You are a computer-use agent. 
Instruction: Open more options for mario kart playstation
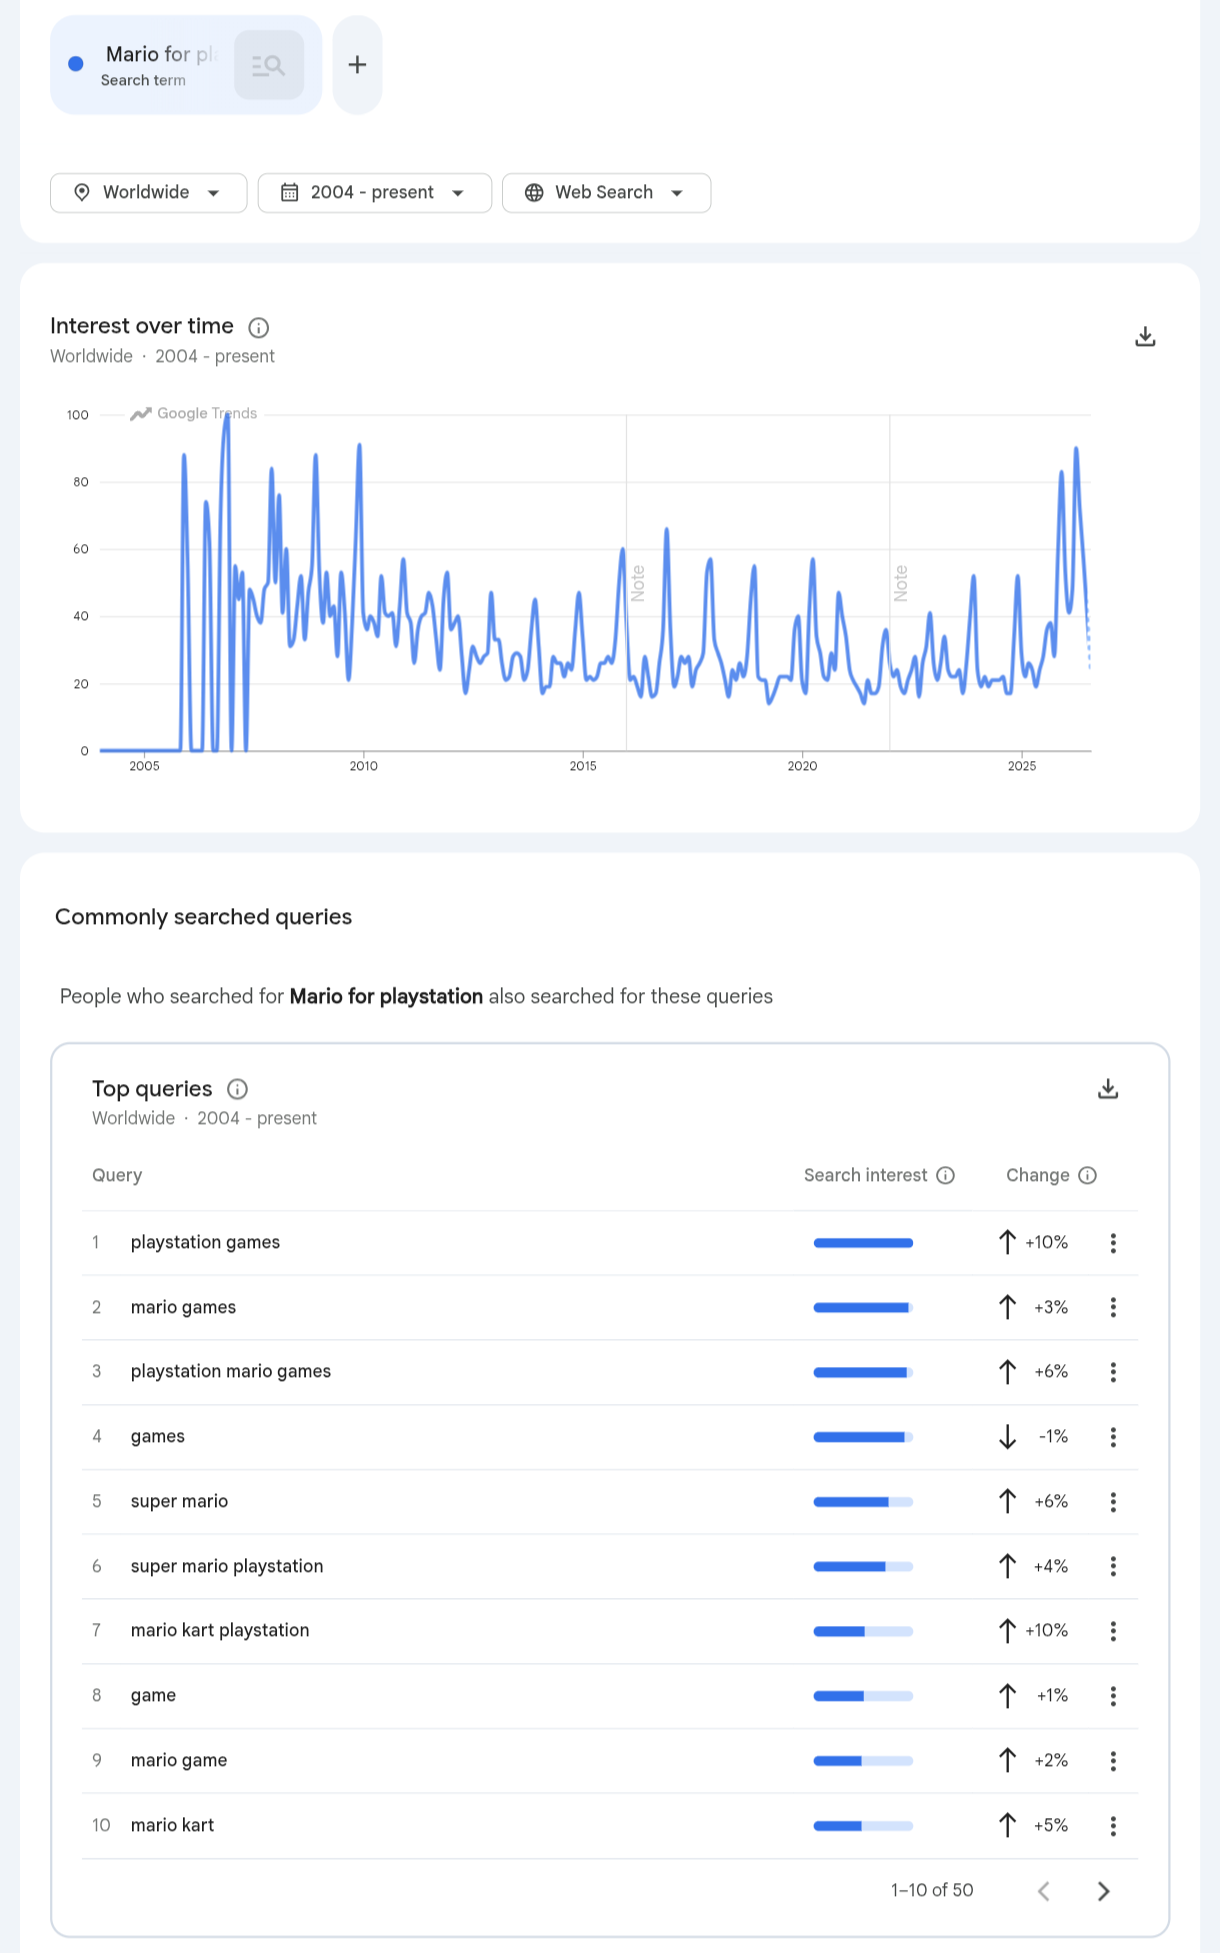pos(1113,1631)
